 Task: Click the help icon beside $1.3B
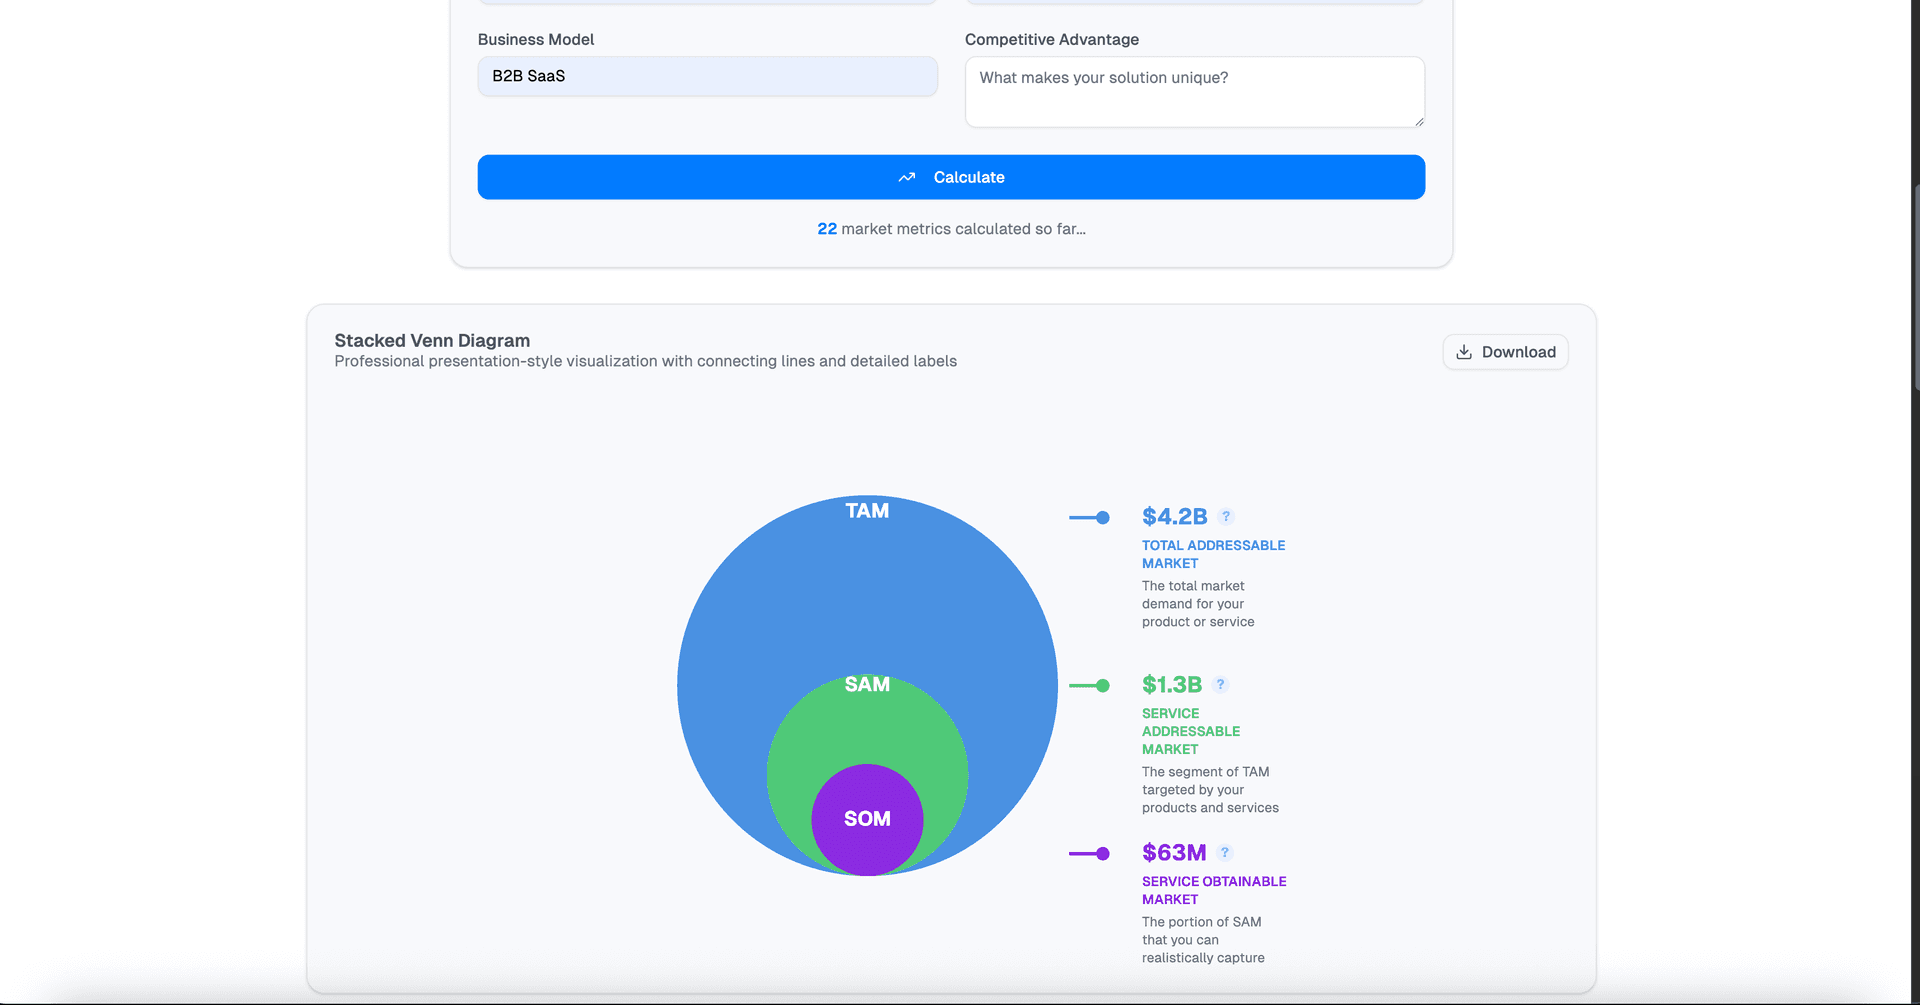1220,685
